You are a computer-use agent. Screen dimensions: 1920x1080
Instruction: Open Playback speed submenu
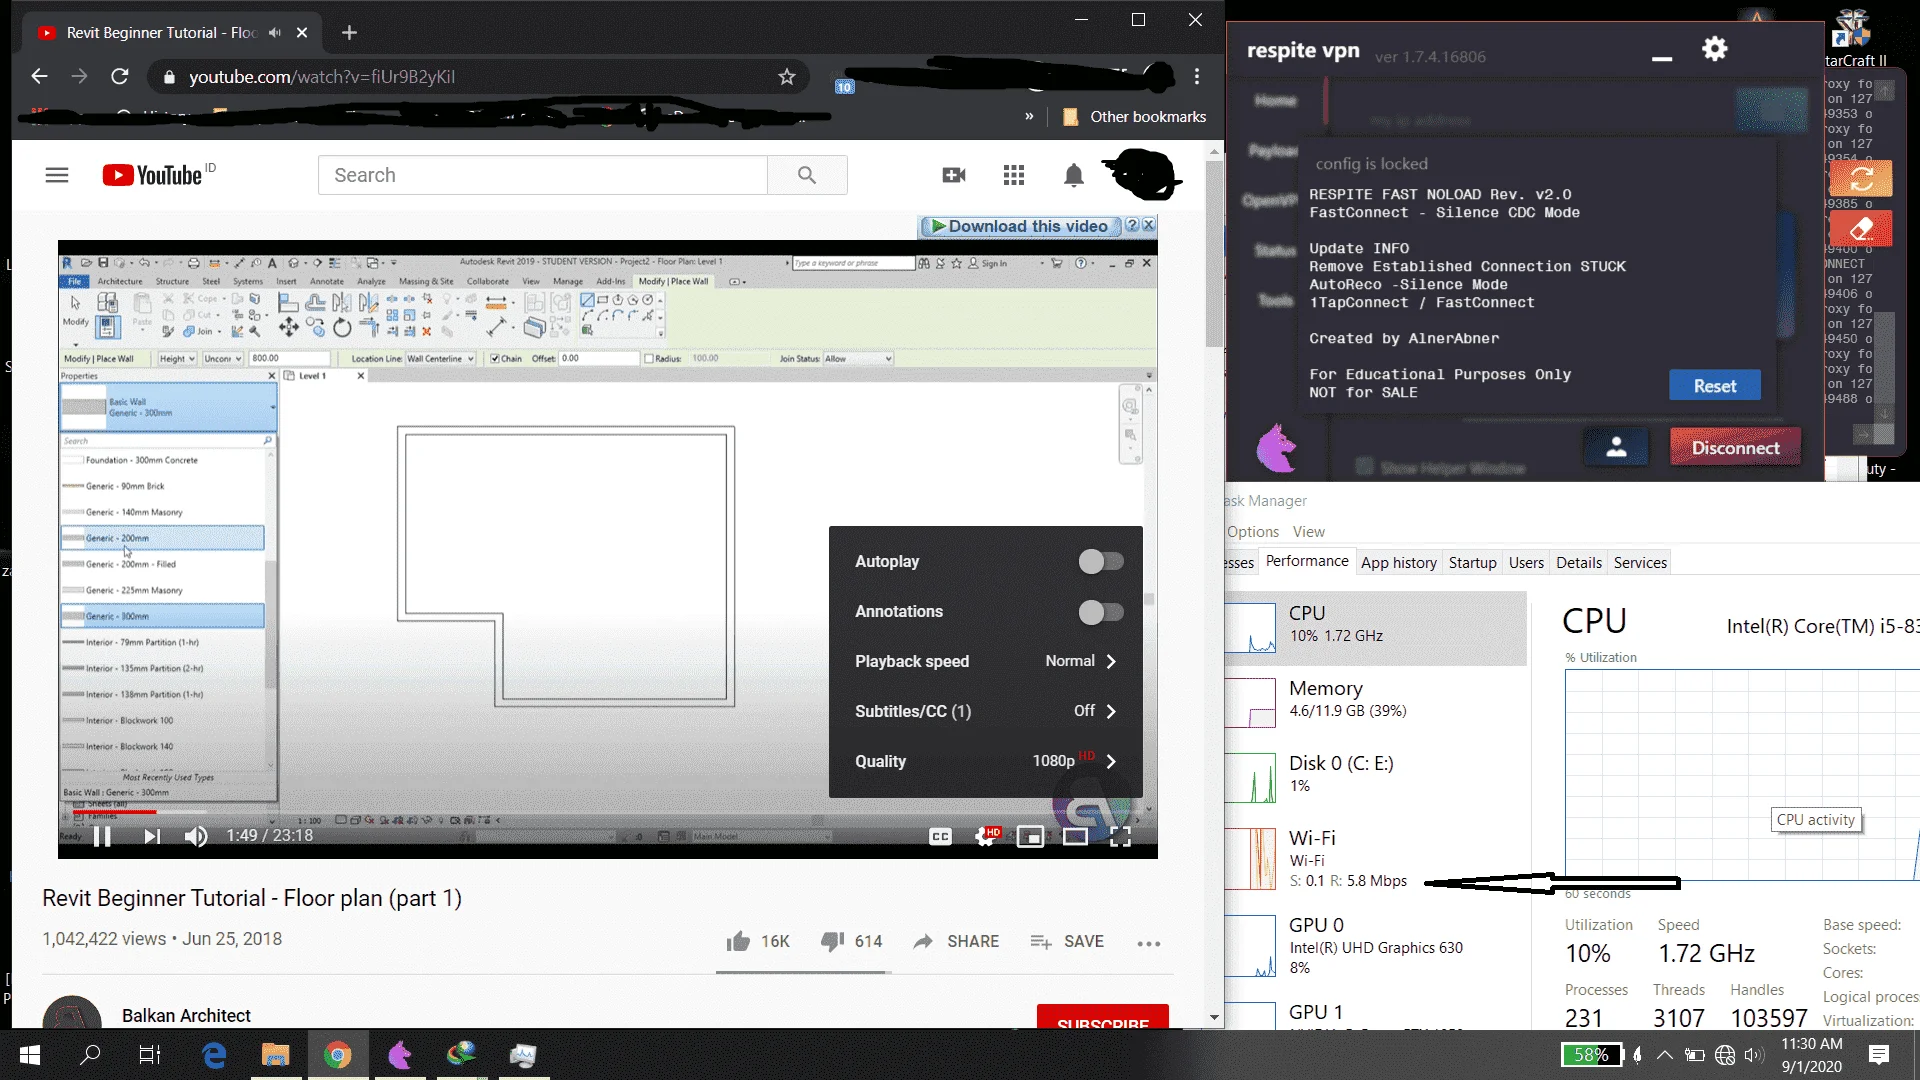point(985,661)
